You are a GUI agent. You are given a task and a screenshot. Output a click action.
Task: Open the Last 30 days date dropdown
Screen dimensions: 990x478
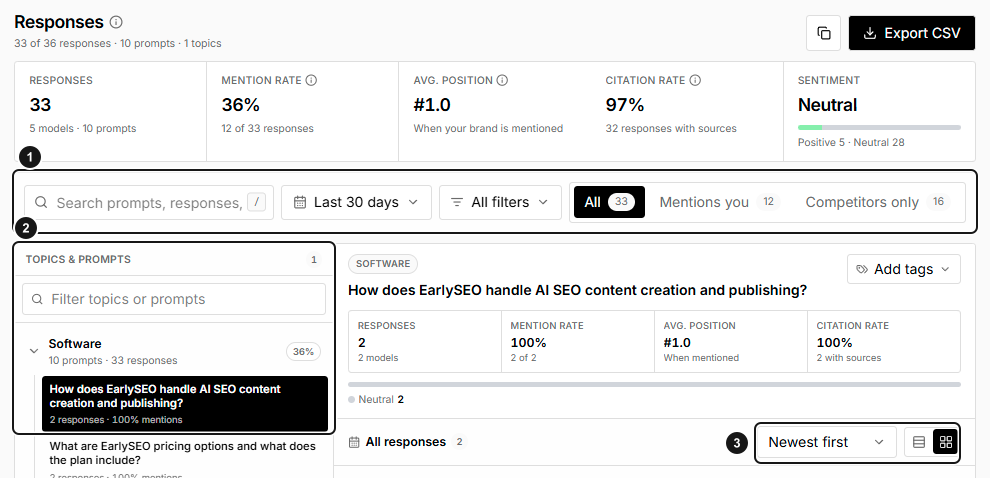click(356, 202)
